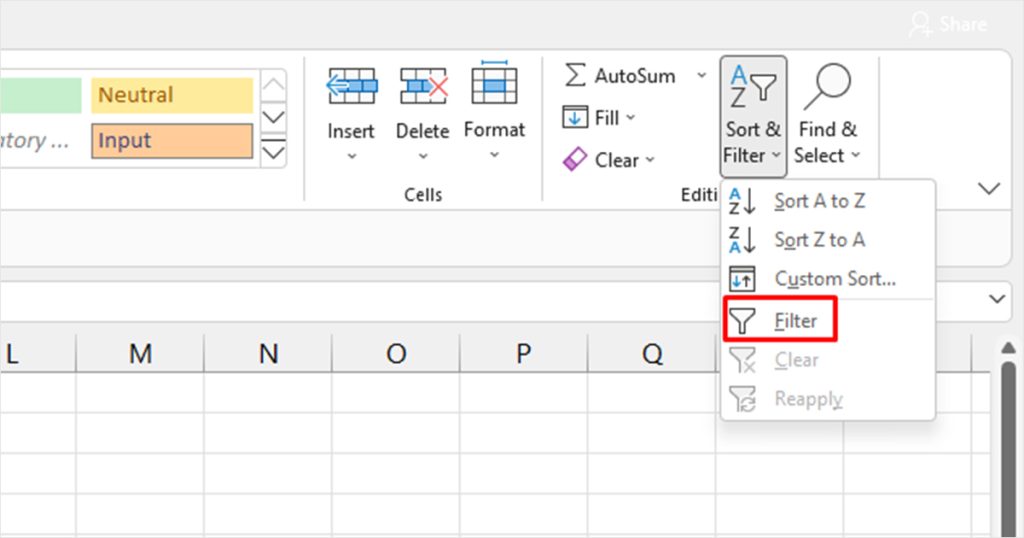Collapse the ribbon with the chevron
The width and height of the screenshot is (1024, 538).
(x=989, y=188)
